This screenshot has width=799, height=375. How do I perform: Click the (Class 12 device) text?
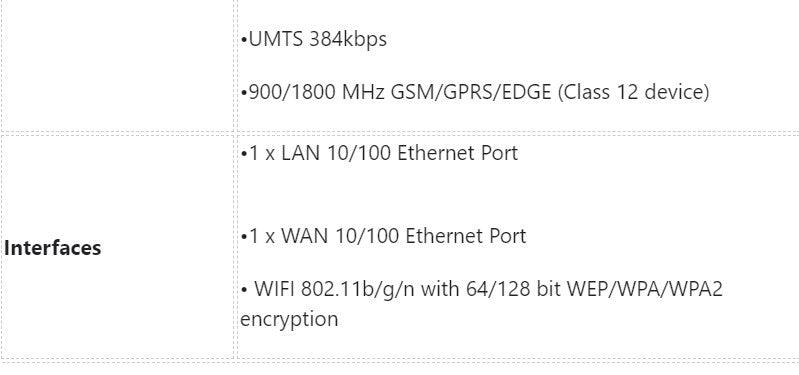pos(633,92)
